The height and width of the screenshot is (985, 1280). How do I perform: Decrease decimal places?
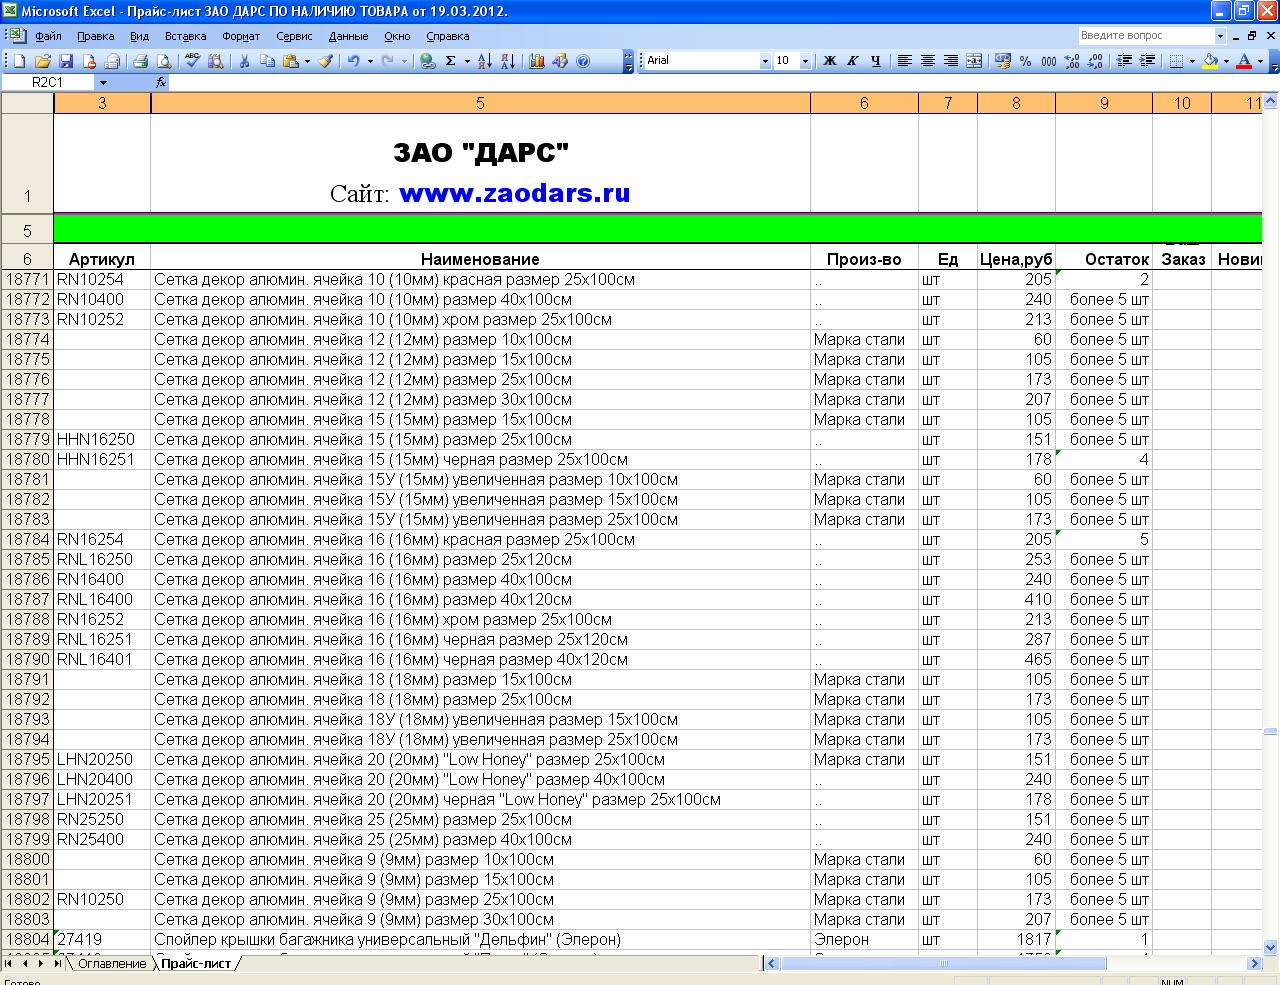pos(1095,61)
